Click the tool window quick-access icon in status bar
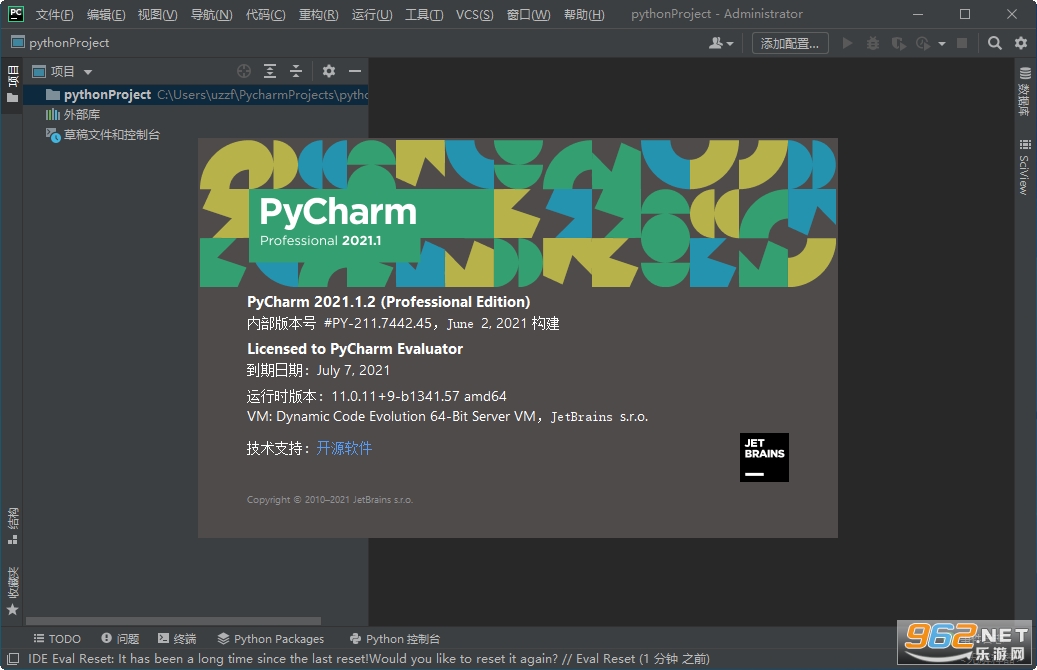Screen dimensions: 1037x670 pos(13,658)
